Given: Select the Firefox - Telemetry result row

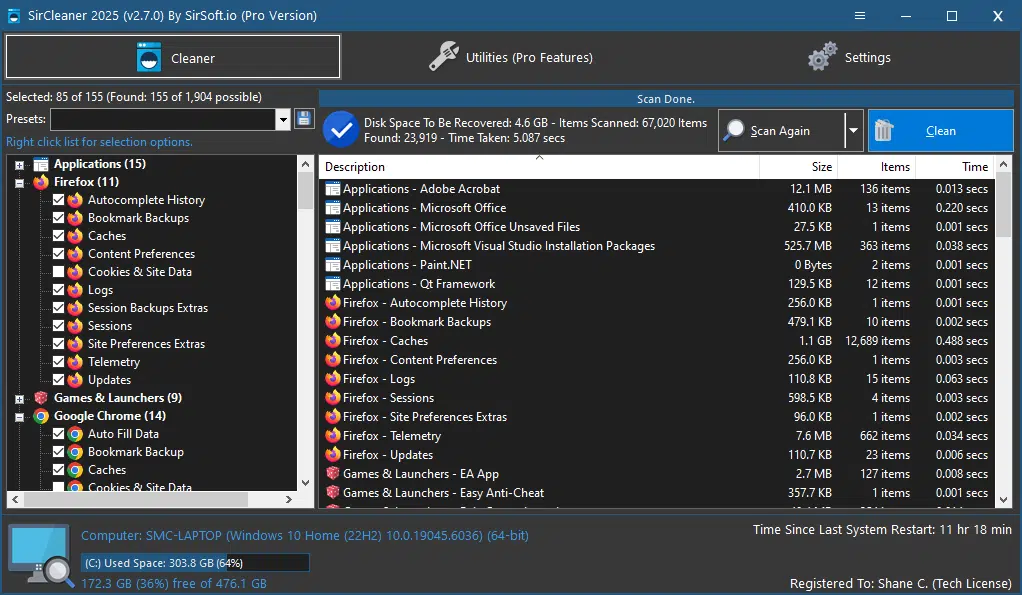Looking at the screenshot, I should (x=656, y=436).
